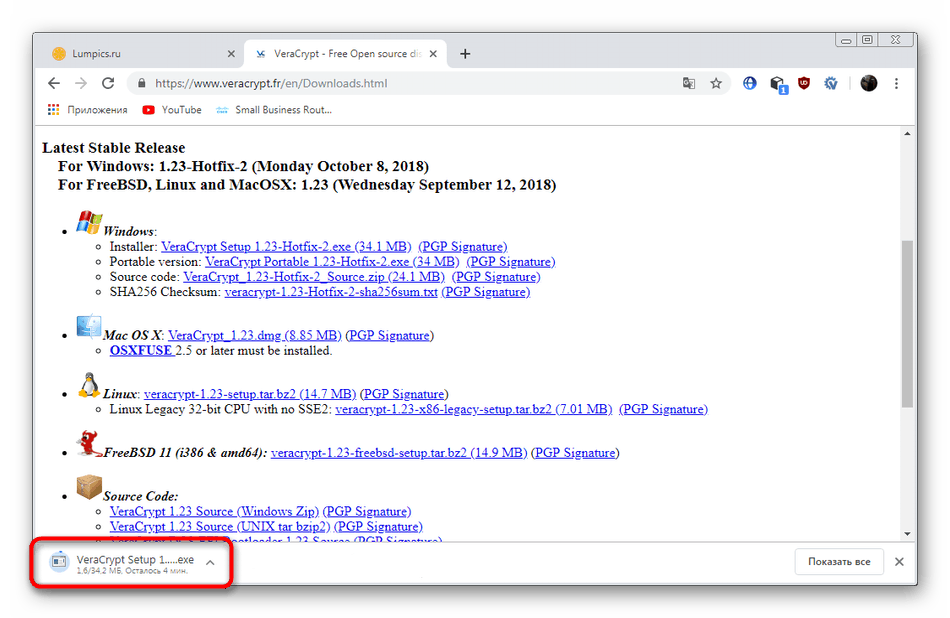The width and height of the screenshot is (950, 618).
Task: Open PGP Signature for the Linux legacy setup
Action: coord(663,410)
